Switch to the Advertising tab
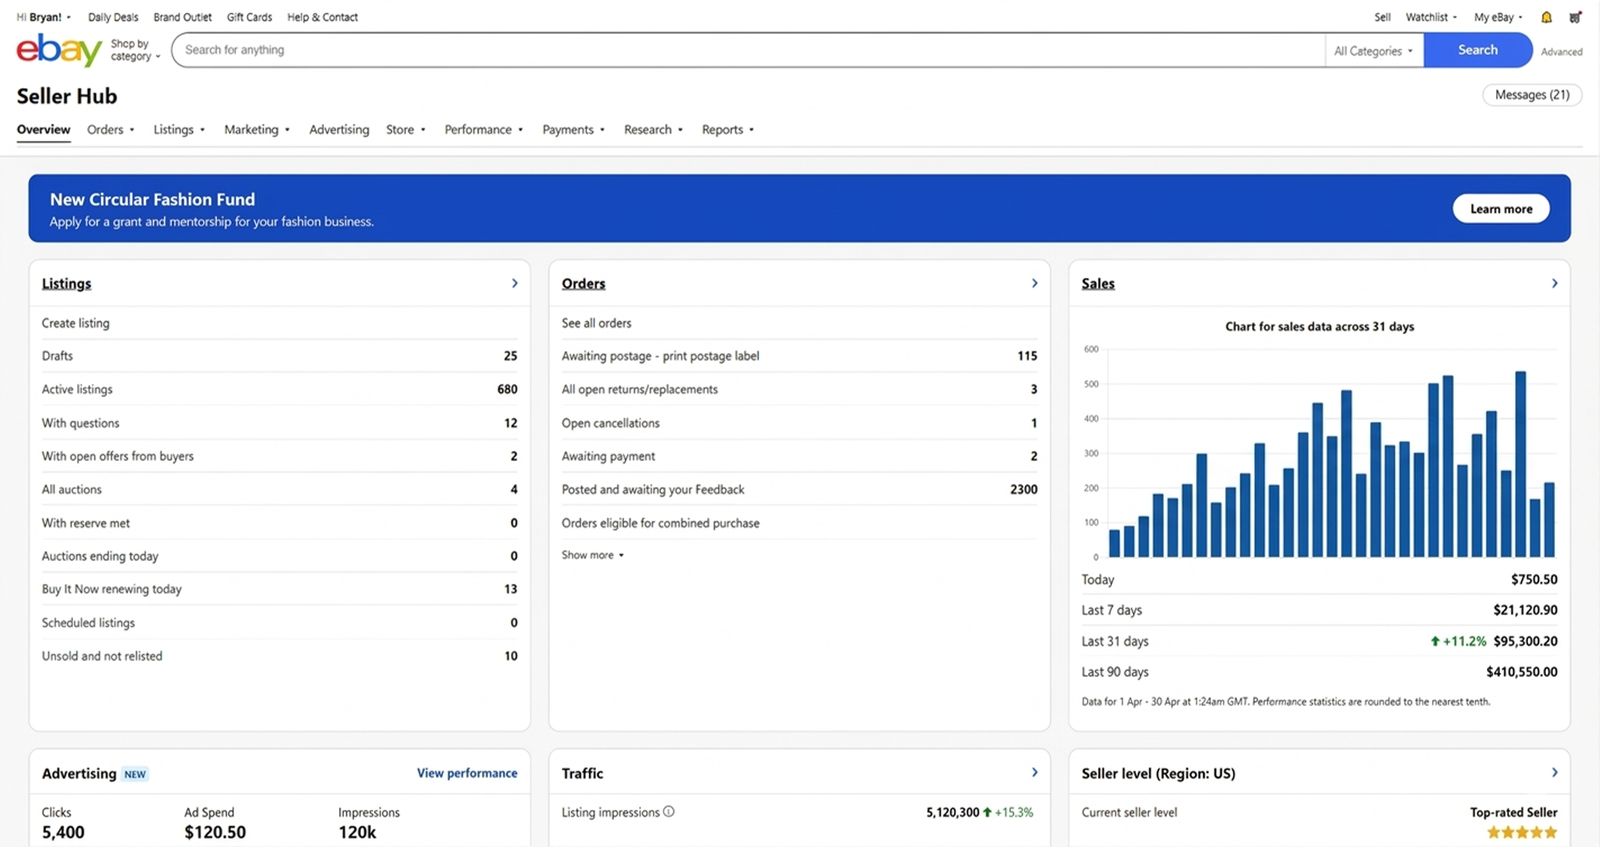Image resolution: width=1600 pixels, height=847 pixels. [x=339, y=130]
